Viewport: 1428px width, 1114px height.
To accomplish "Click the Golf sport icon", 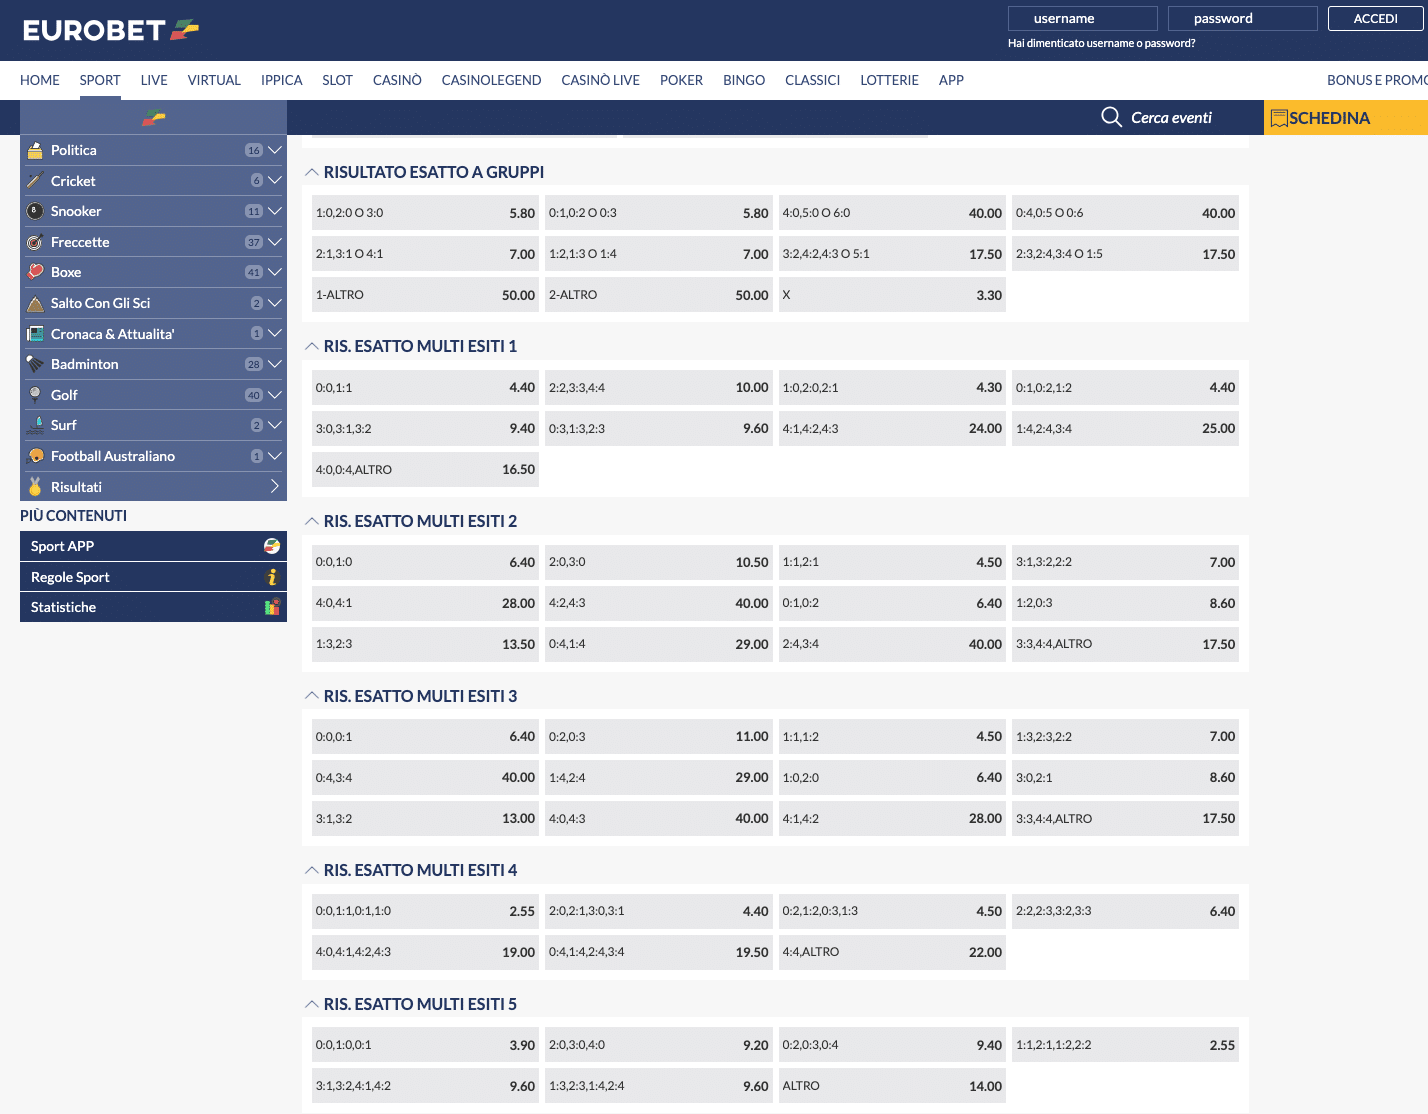I will pos(35,395).
